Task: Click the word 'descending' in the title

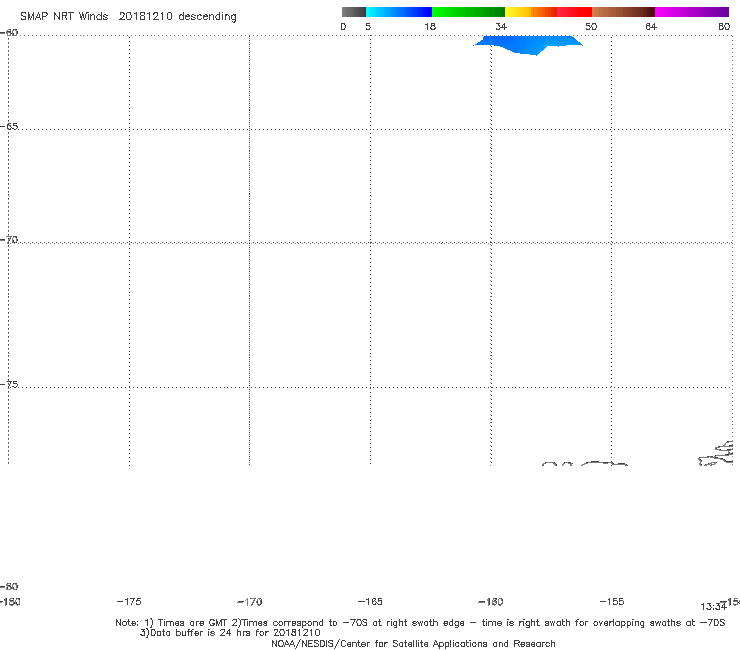Action: pos(208,17)
